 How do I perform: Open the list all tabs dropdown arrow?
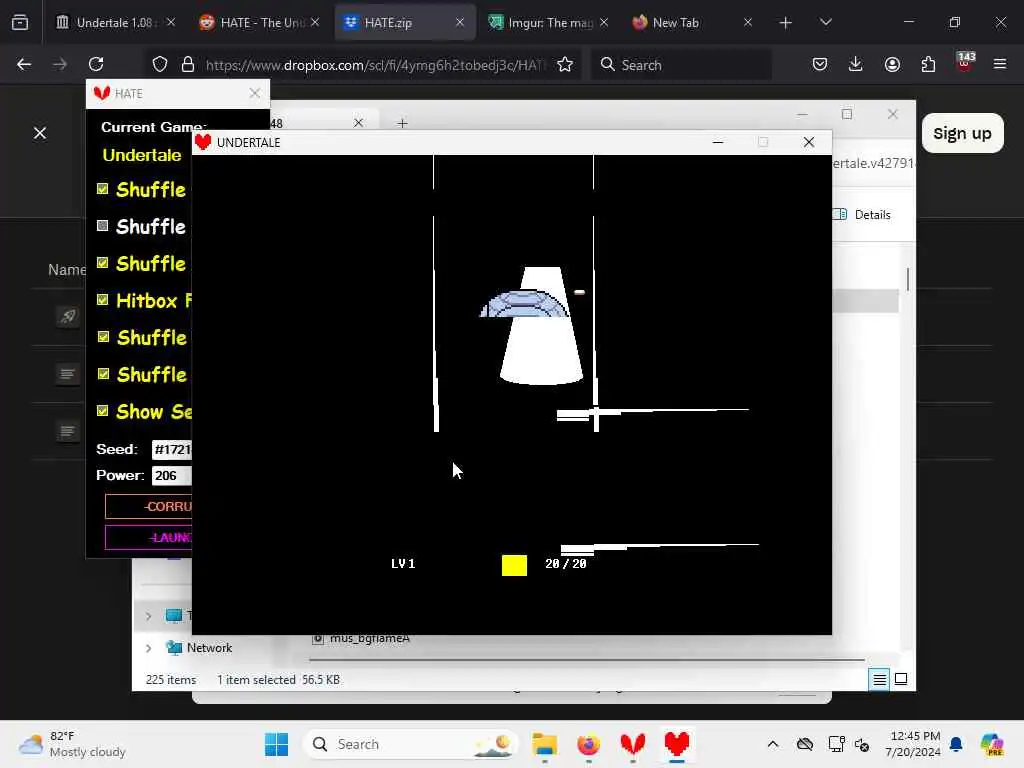tap(825, 22)
